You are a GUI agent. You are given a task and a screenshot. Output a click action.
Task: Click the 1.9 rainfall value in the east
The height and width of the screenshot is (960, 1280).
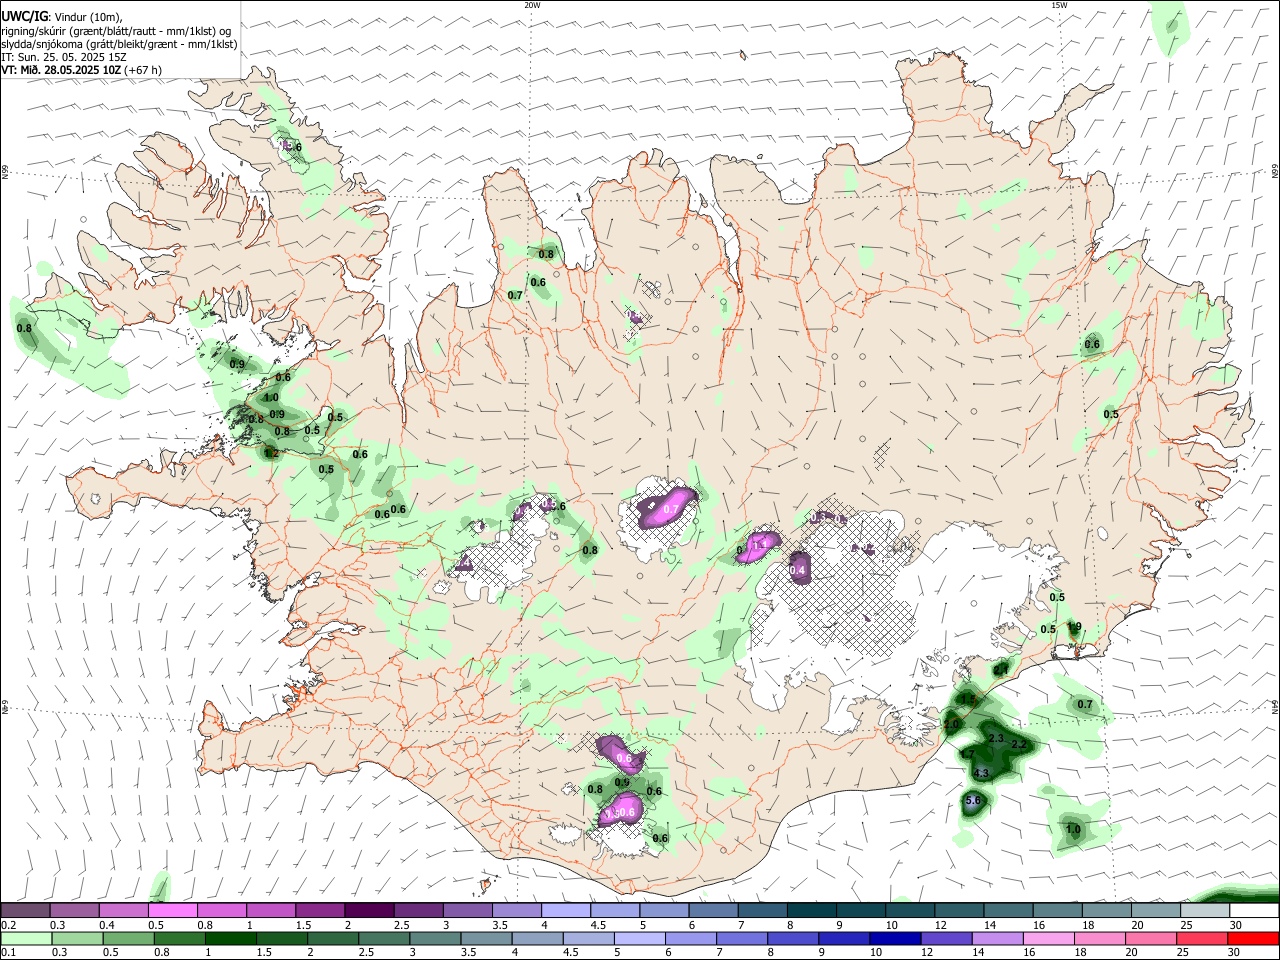pyautogui.click(x=1075, y=627)
